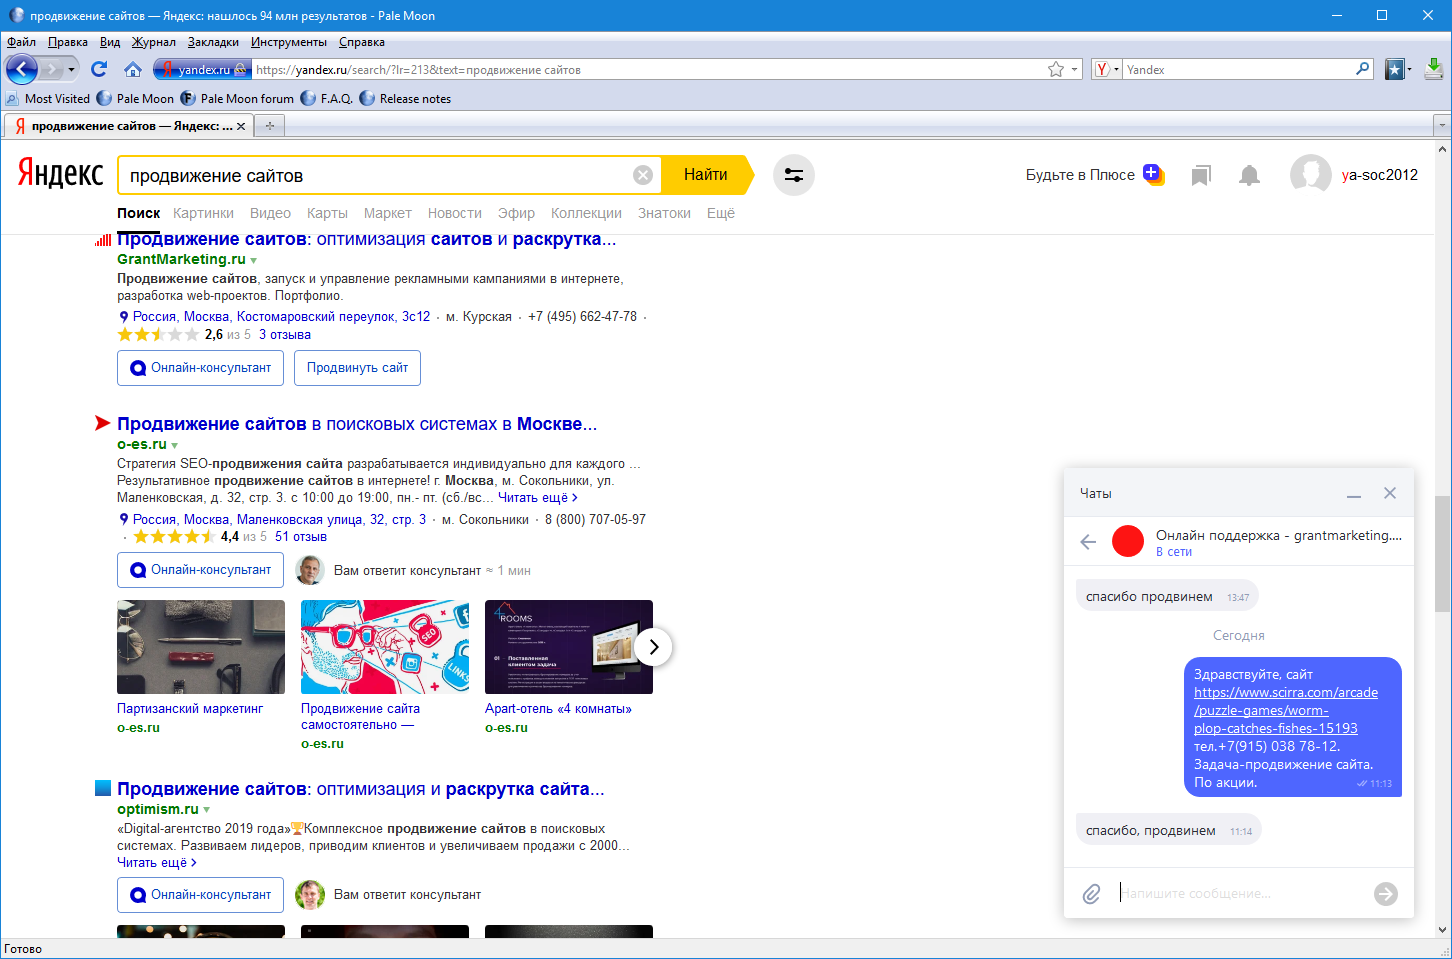Open the 3 отзыва reviews link
This screenshot has width=1452, height=959.
click(x=285, y=335)
